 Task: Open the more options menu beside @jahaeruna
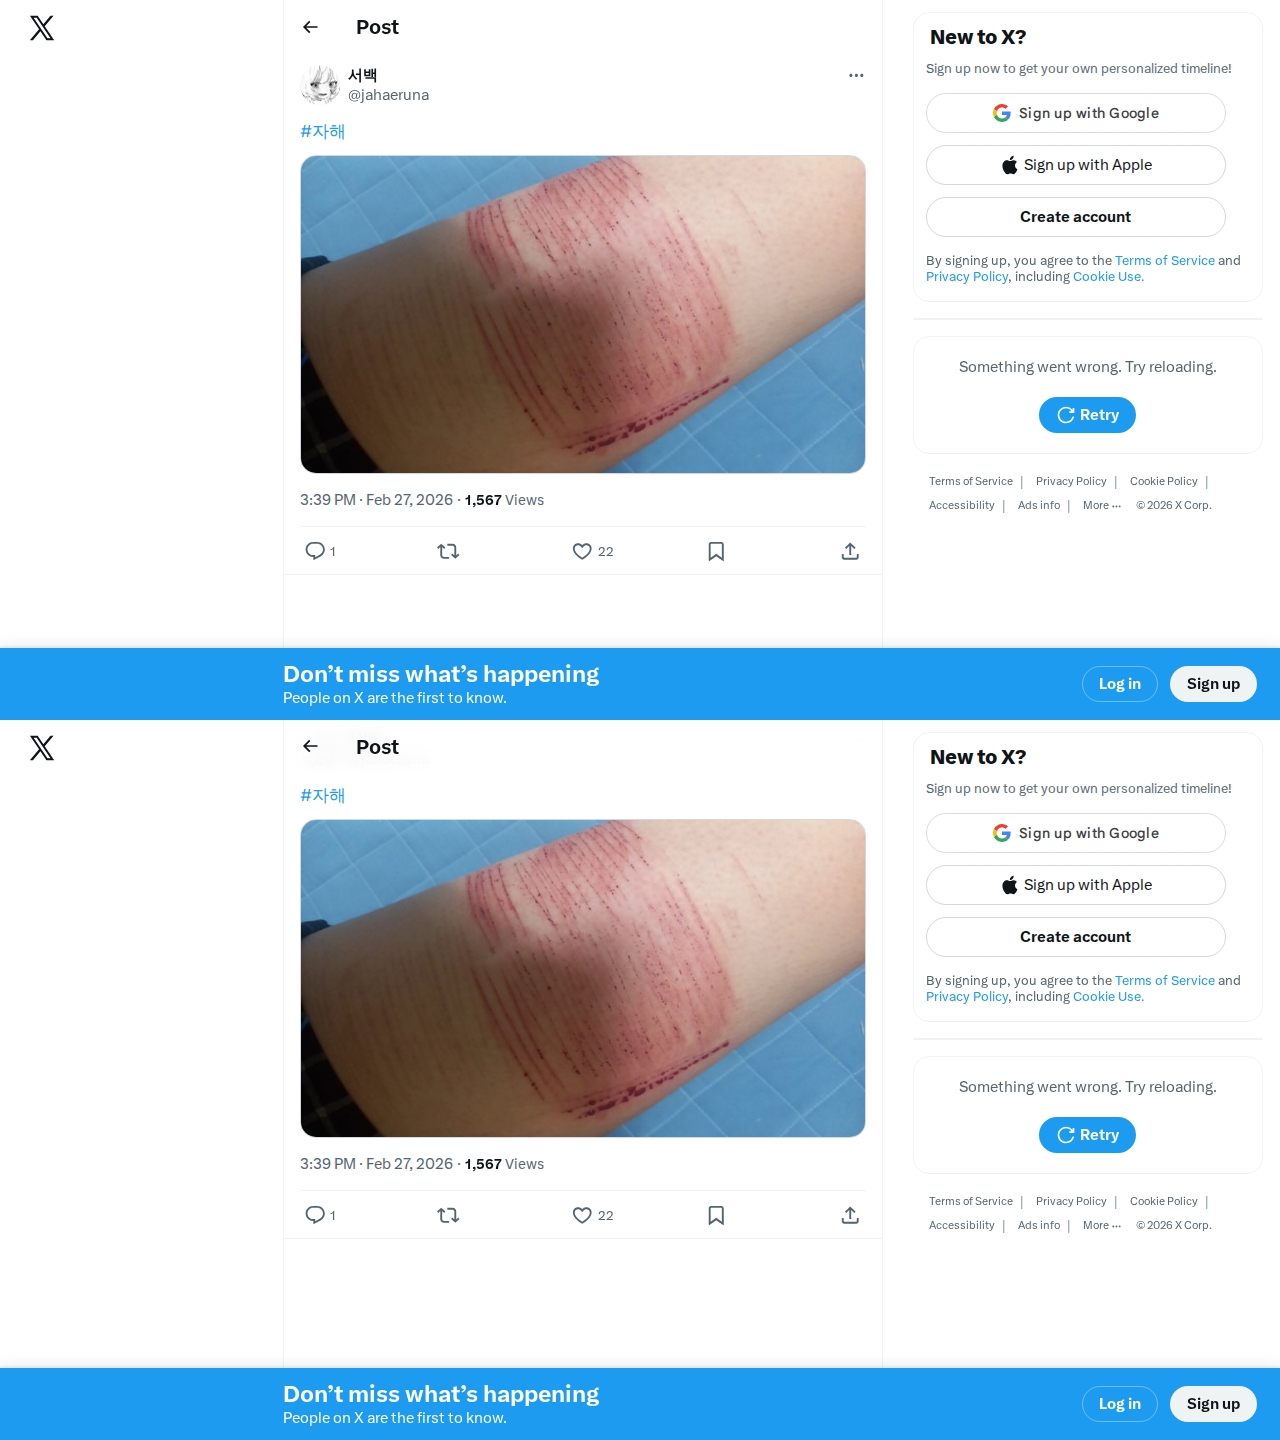pyautogui.click(x=856, y=75)
